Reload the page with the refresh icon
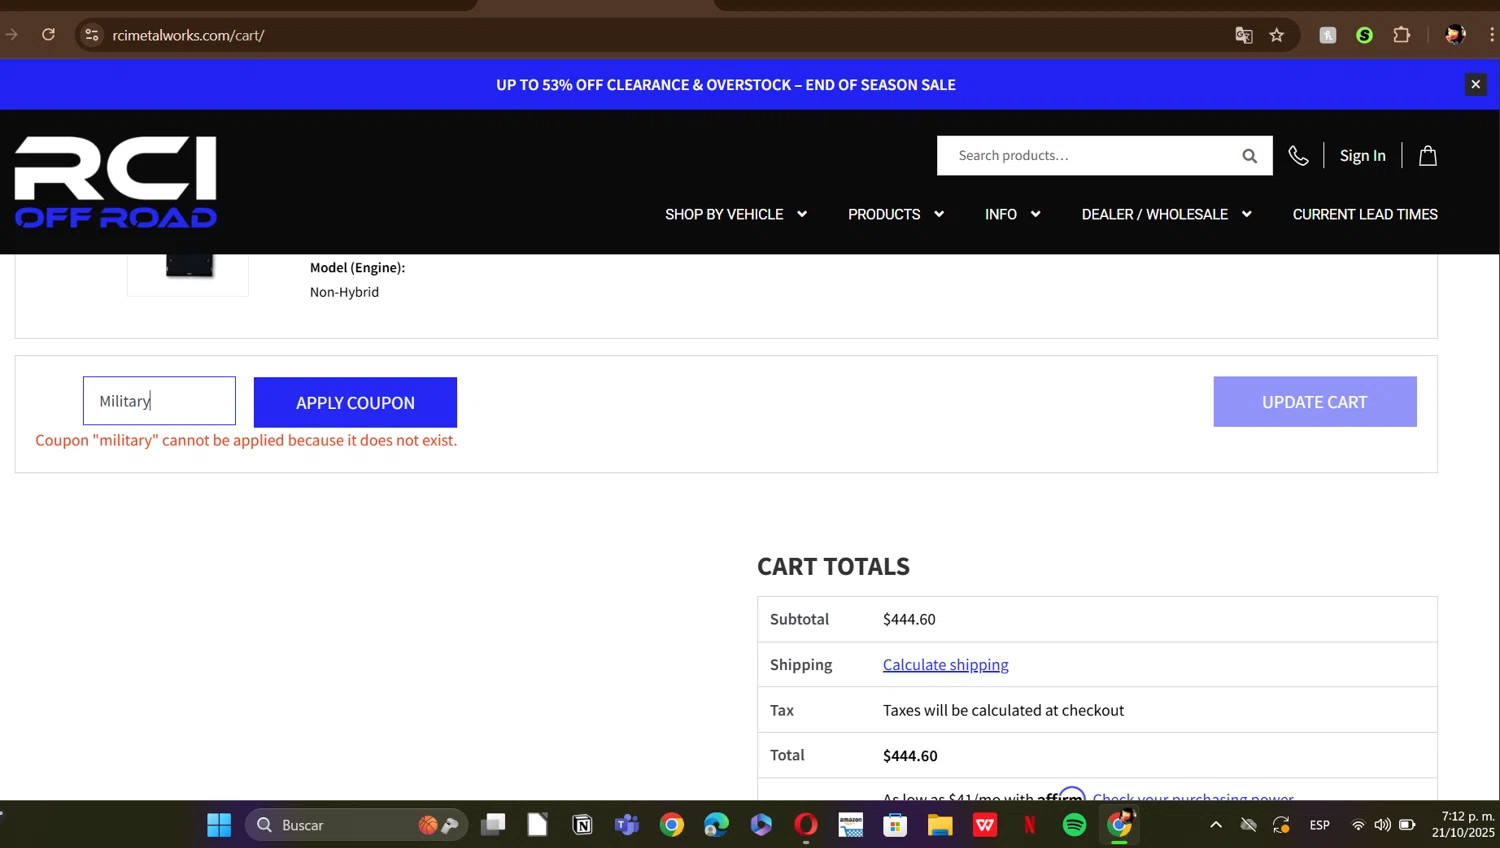 48,34
